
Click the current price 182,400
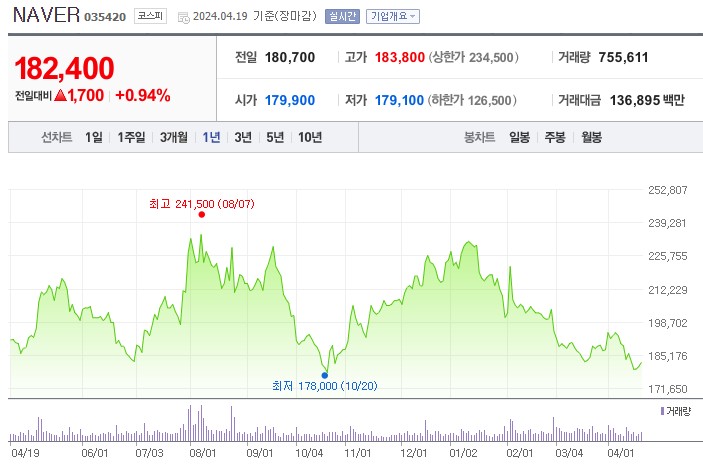65,68
